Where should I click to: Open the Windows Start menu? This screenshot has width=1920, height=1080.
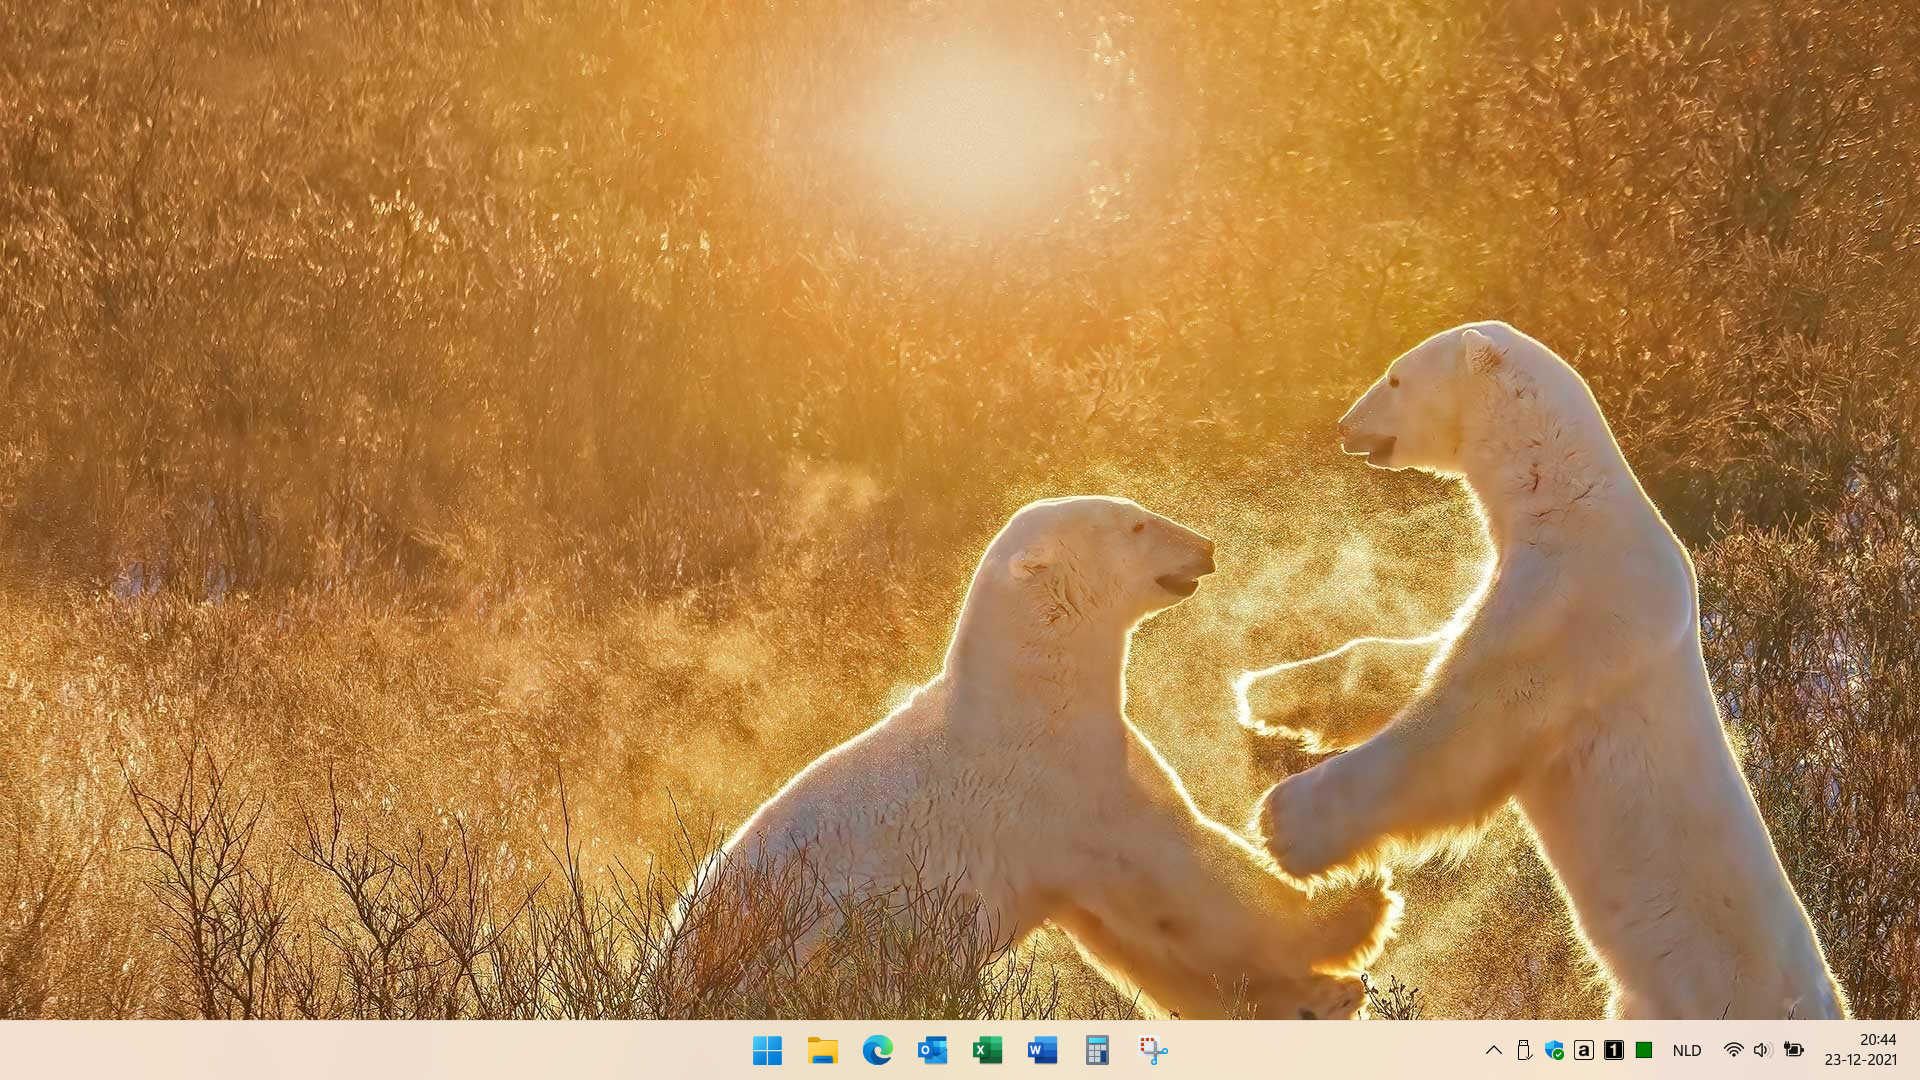(x=767, y=1050)
